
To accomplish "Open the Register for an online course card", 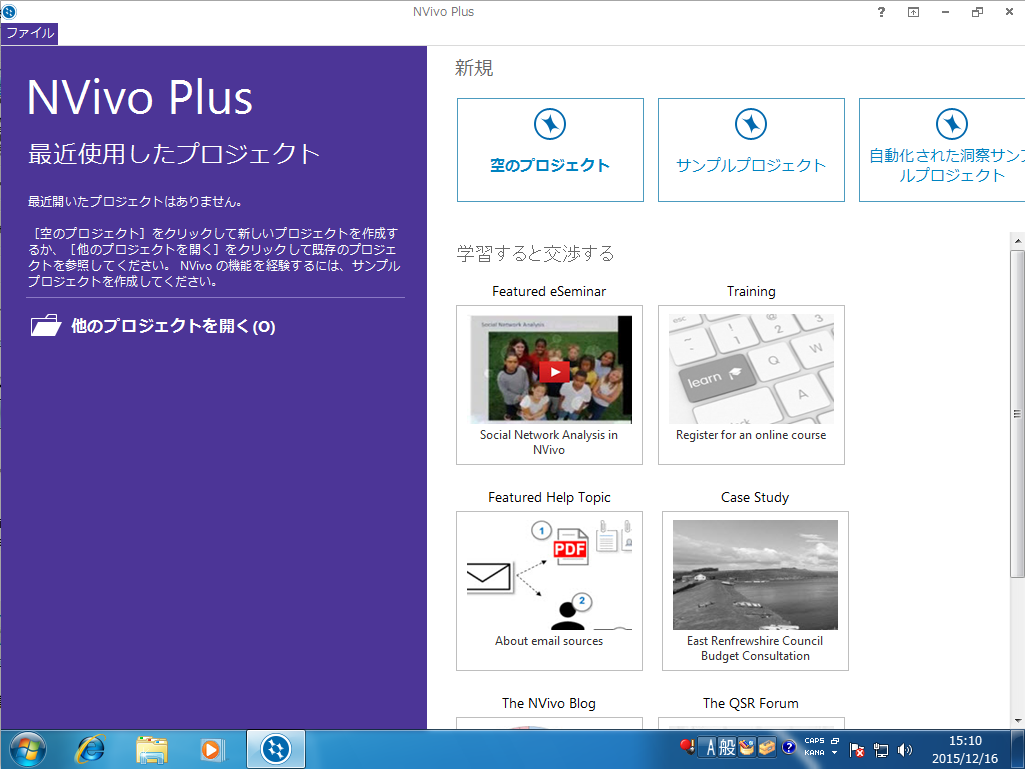I will (751, 384).
